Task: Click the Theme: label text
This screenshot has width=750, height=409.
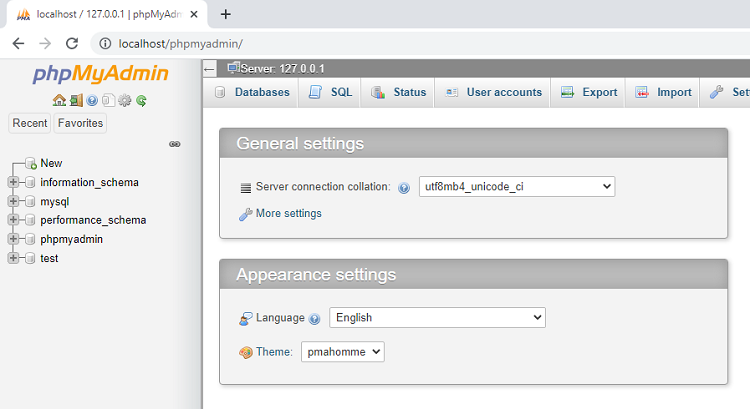Action: coord(274,352)
